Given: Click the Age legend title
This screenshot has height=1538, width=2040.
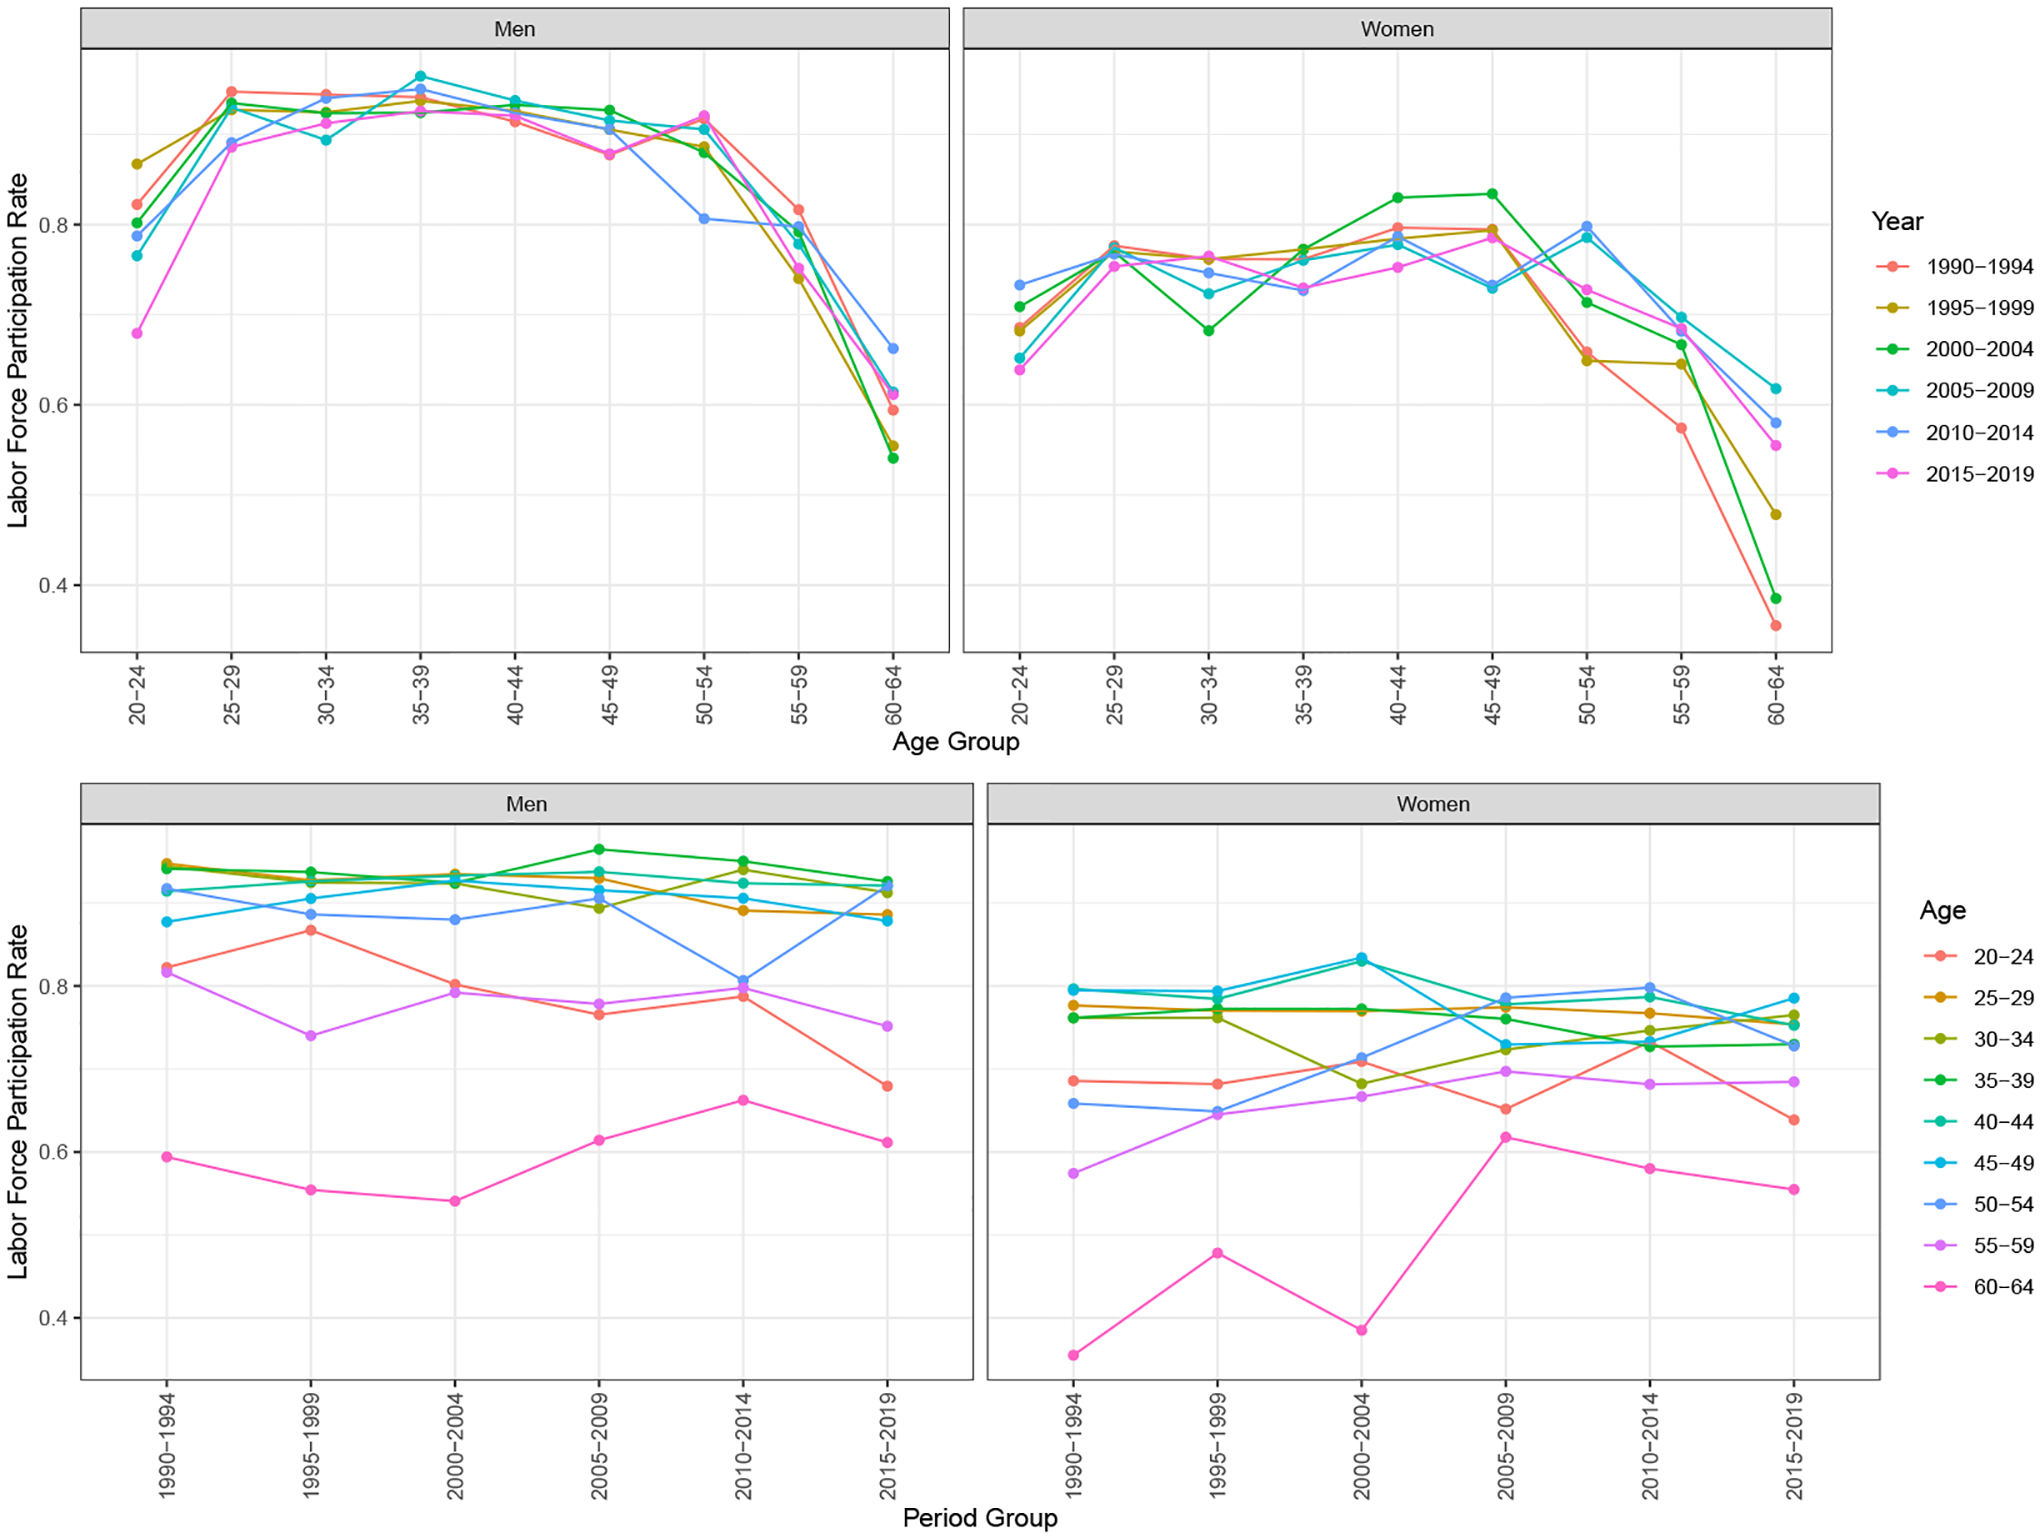Looking at the screenshot, I should pyautogui.click(x=1942, y=911).
